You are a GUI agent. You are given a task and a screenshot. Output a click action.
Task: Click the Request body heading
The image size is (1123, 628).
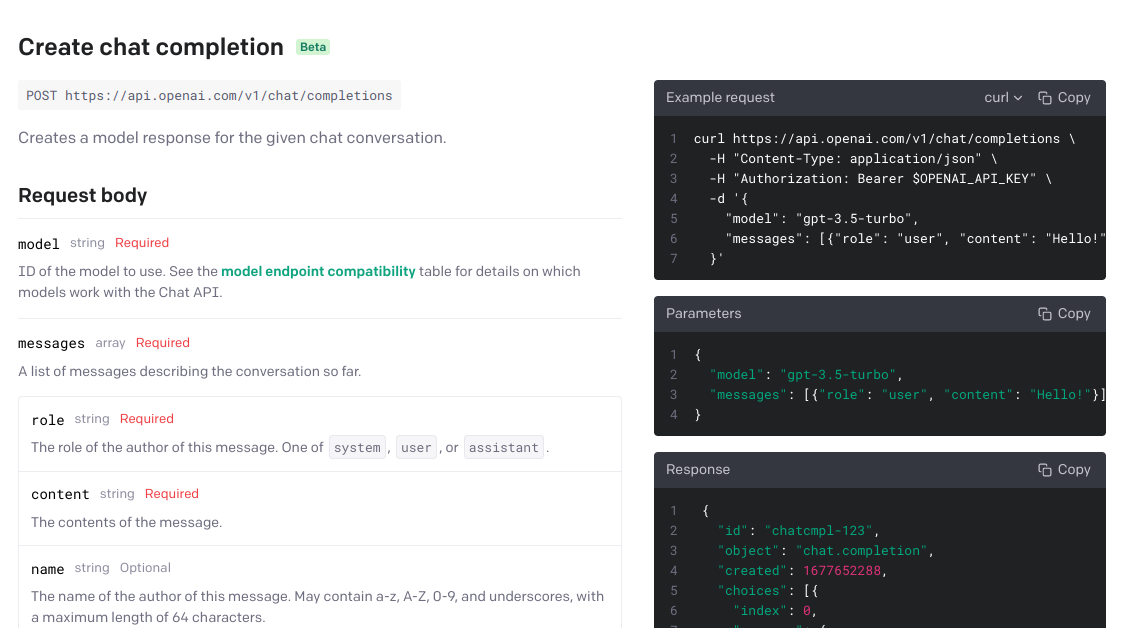pos(82,195)
